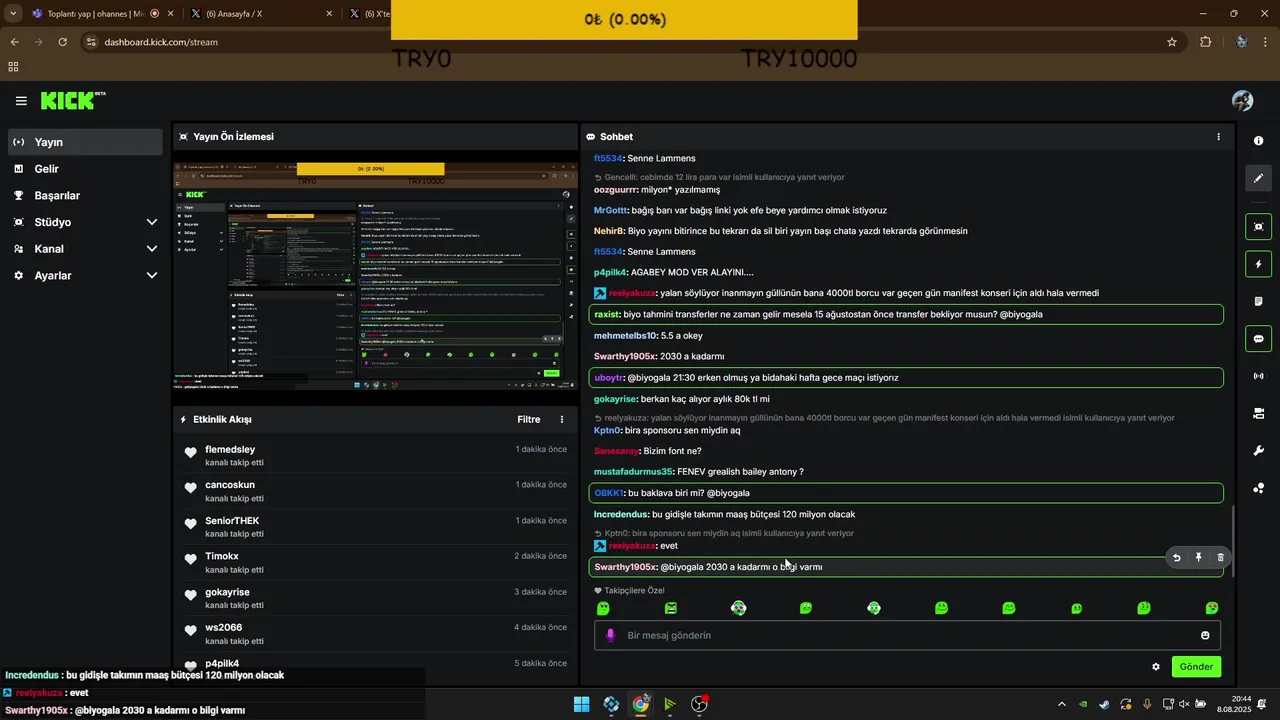1280x720 pixels.
Task: Send the message with the Gönder button
Action: point(1196,667)
